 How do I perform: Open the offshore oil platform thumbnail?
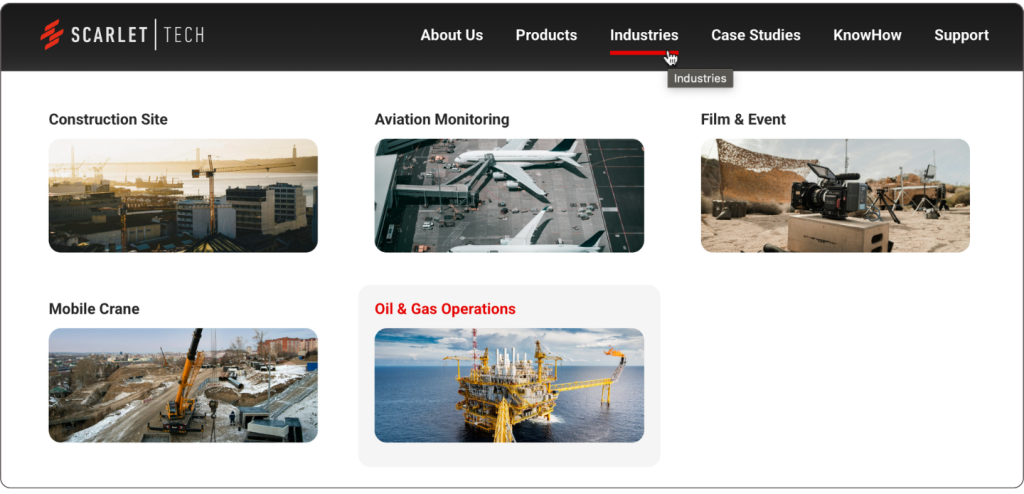509,385
